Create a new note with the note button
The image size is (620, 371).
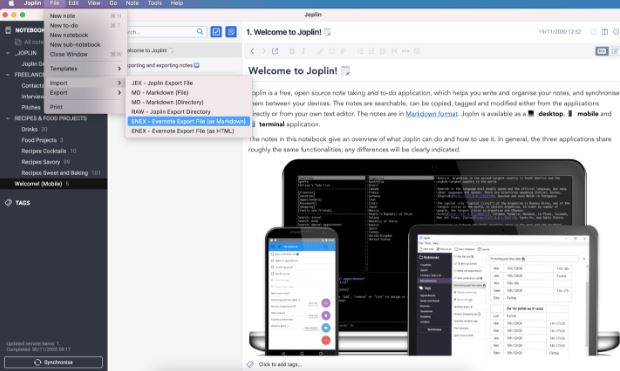click(231, 31)
